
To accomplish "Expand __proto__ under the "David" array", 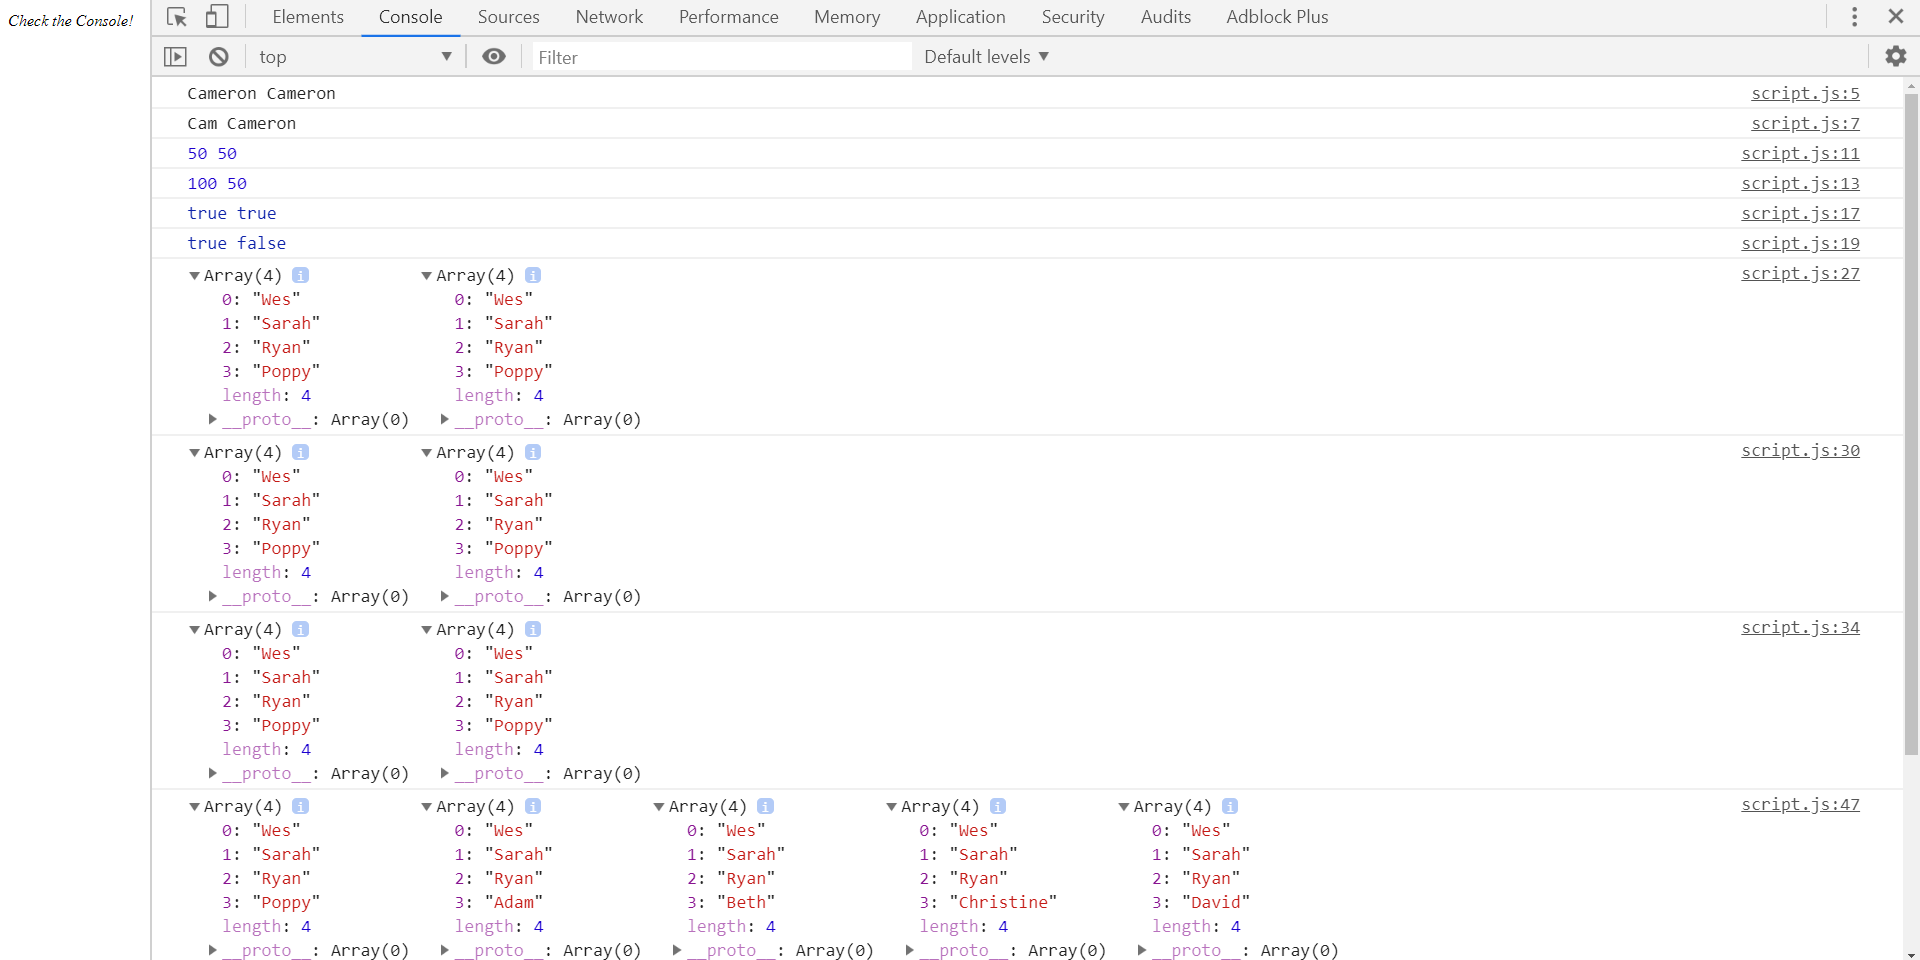I will tap(1141, 950).
